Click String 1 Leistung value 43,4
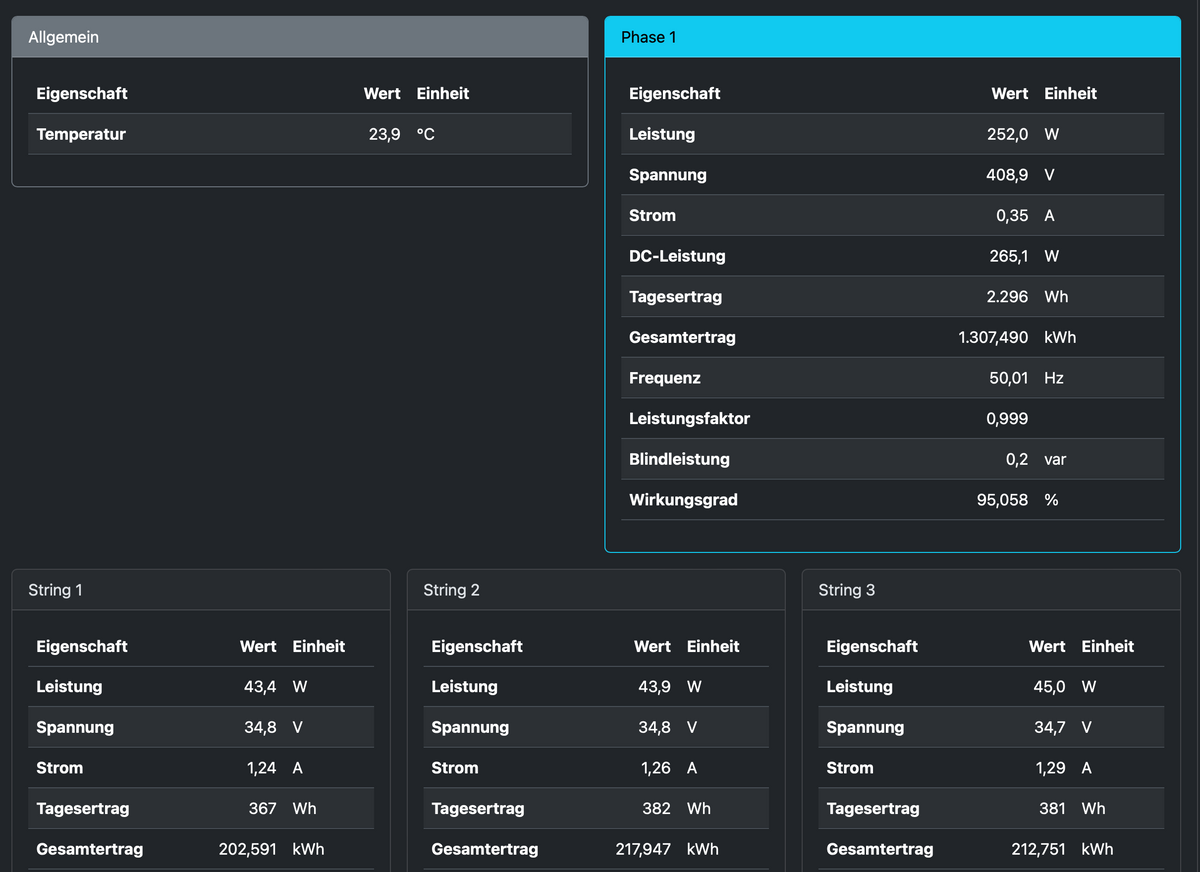This screenshot has width=1200, height=872. pyautogui.click(x=260, y=687)
